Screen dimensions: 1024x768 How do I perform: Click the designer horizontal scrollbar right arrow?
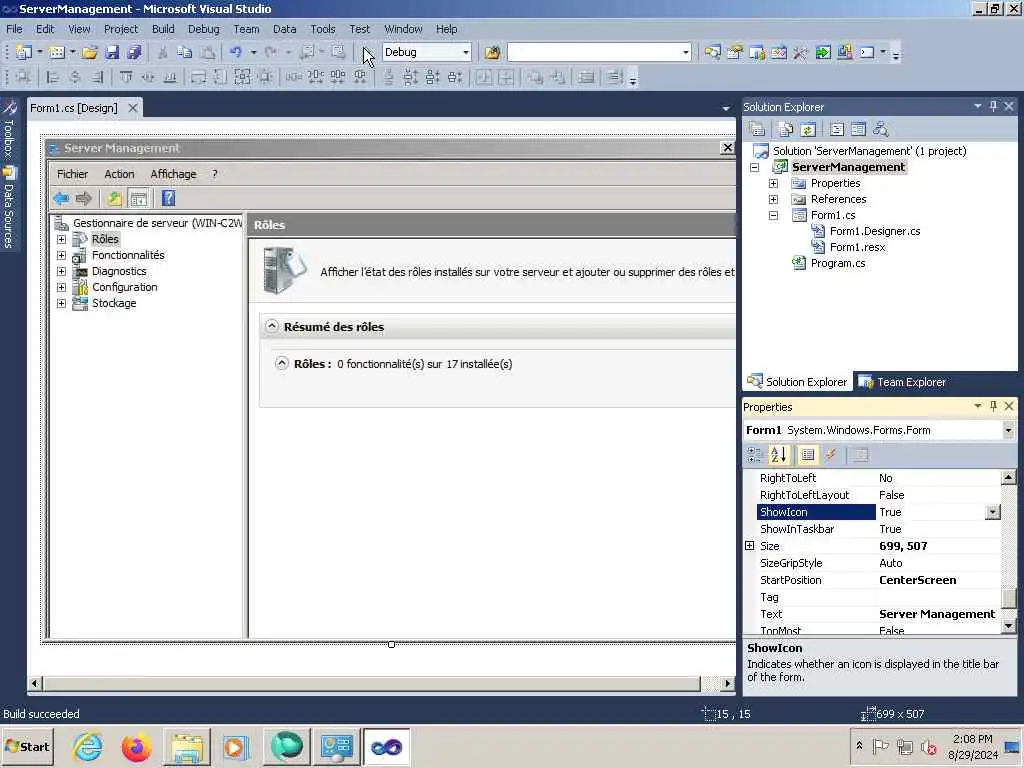tap(727, 684)
